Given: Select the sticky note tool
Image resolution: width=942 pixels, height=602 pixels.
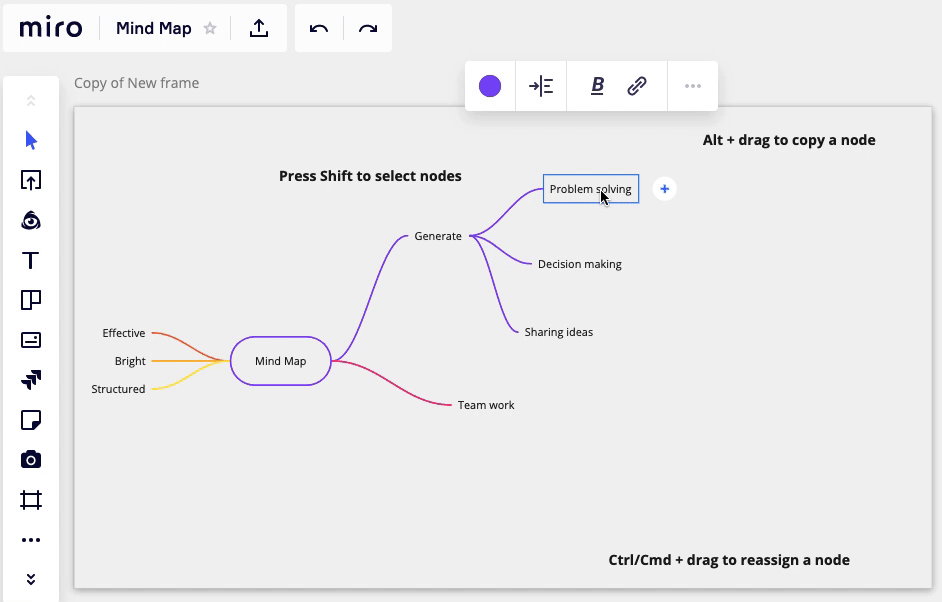Looking at the screenshot, I should point(31,420).
